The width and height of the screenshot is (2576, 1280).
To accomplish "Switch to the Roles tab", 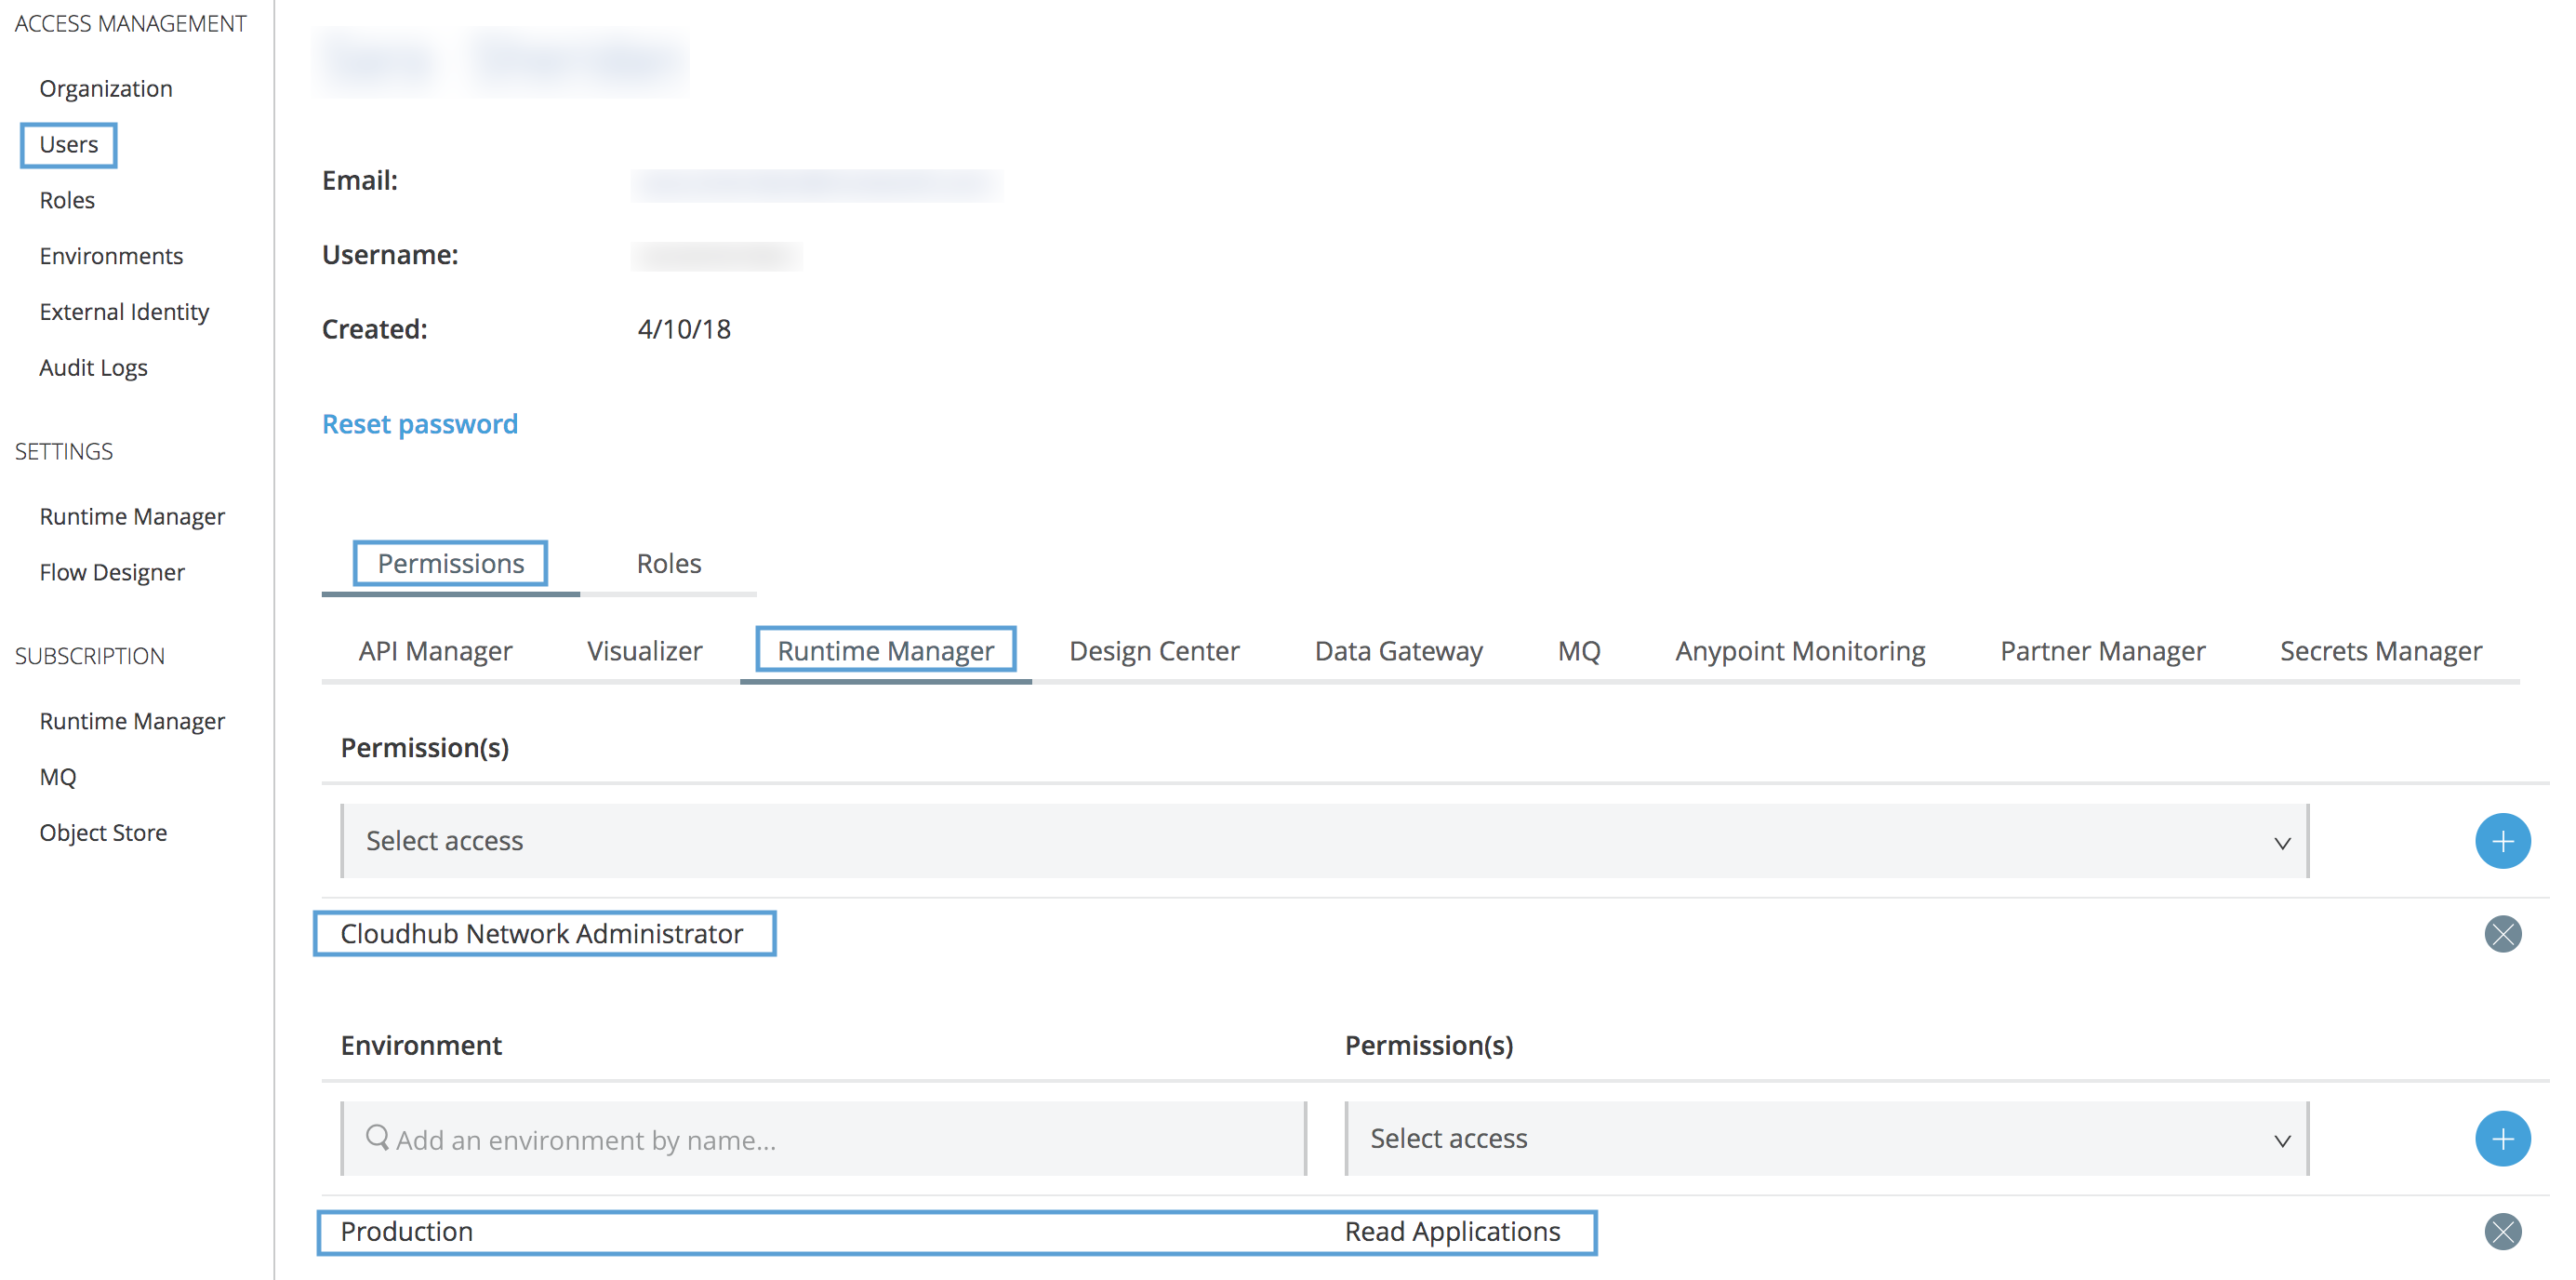I will (x=668, y=563).
